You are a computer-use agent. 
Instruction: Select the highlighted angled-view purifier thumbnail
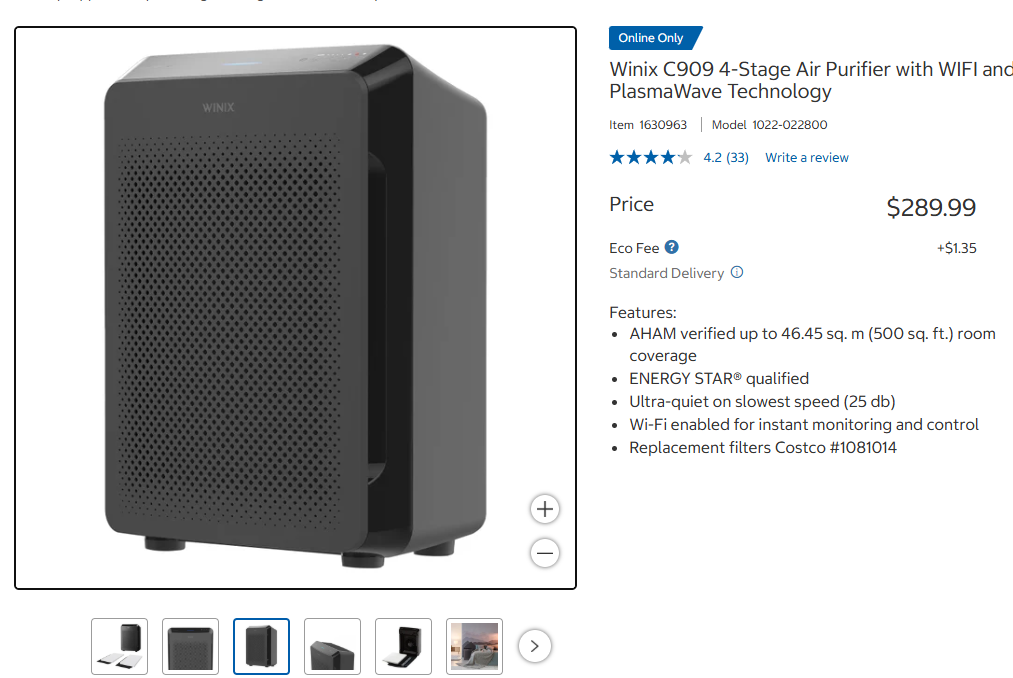[x=262, y=646]
